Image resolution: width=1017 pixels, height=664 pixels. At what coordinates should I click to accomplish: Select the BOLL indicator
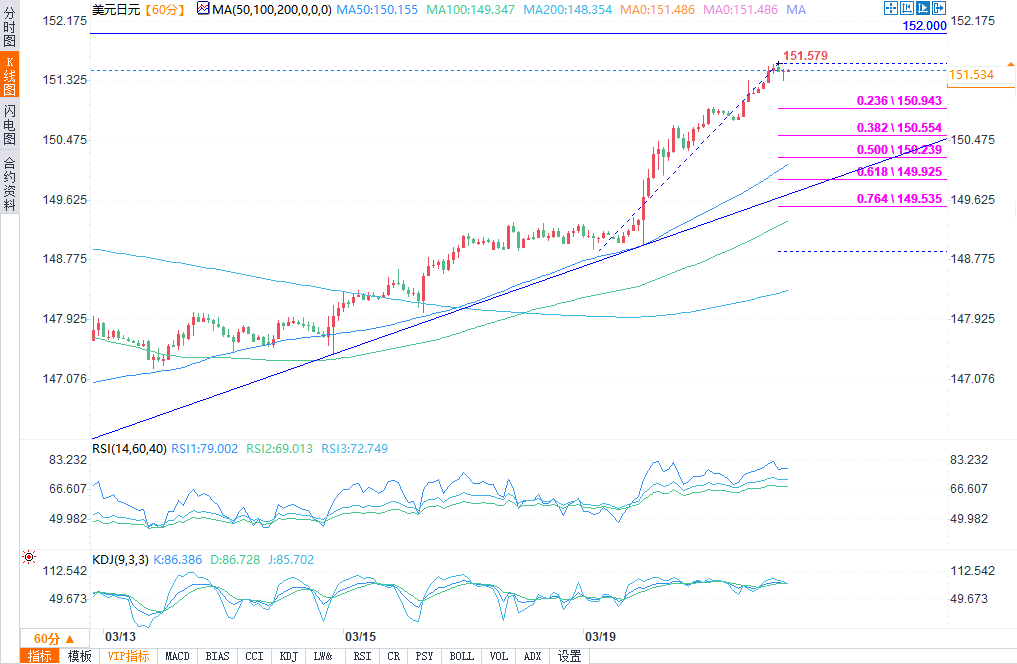[x=462, y=656]
